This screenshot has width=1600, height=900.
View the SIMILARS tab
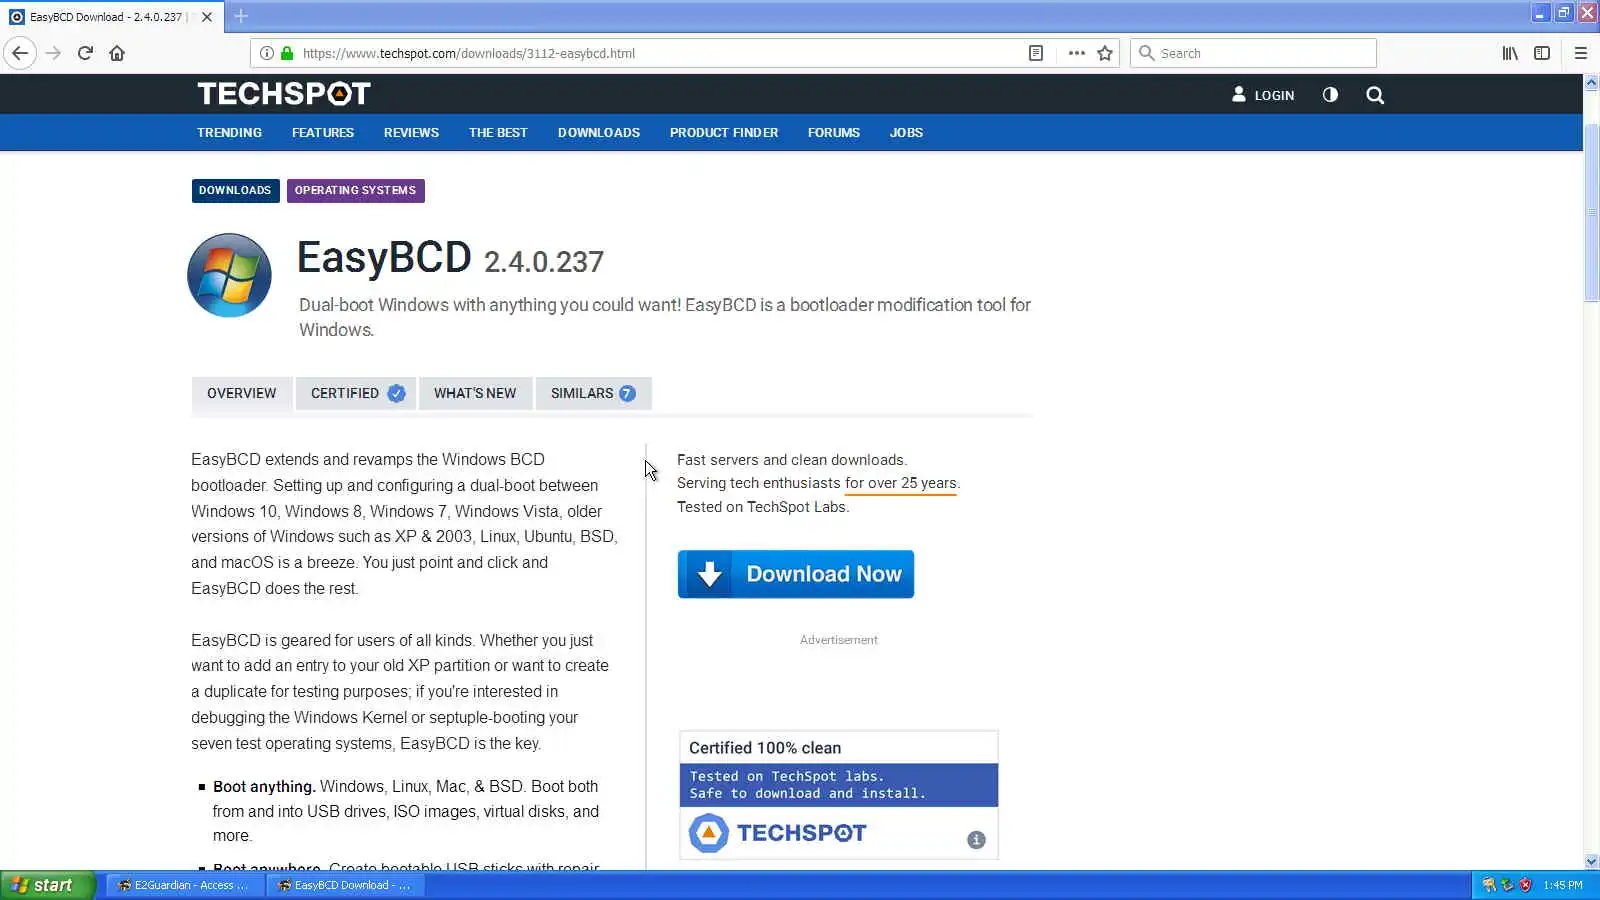point(593,393)
